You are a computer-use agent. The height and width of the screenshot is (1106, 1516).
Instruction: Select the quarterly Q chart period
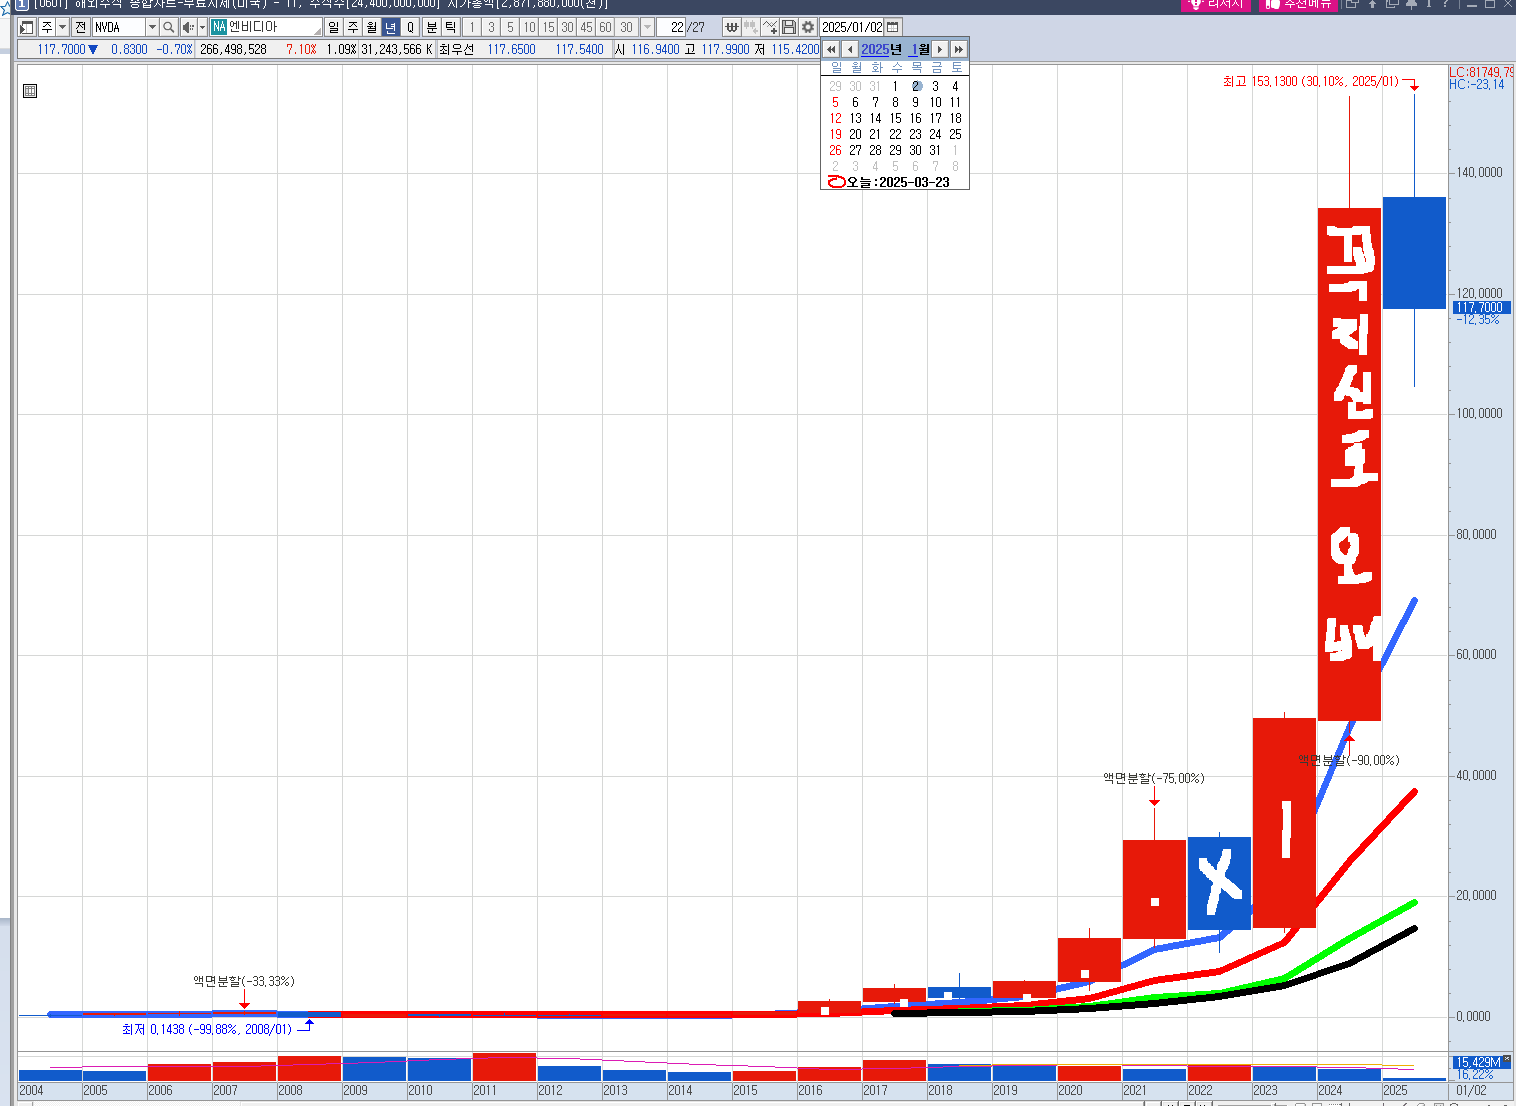(x=410, y=27)
